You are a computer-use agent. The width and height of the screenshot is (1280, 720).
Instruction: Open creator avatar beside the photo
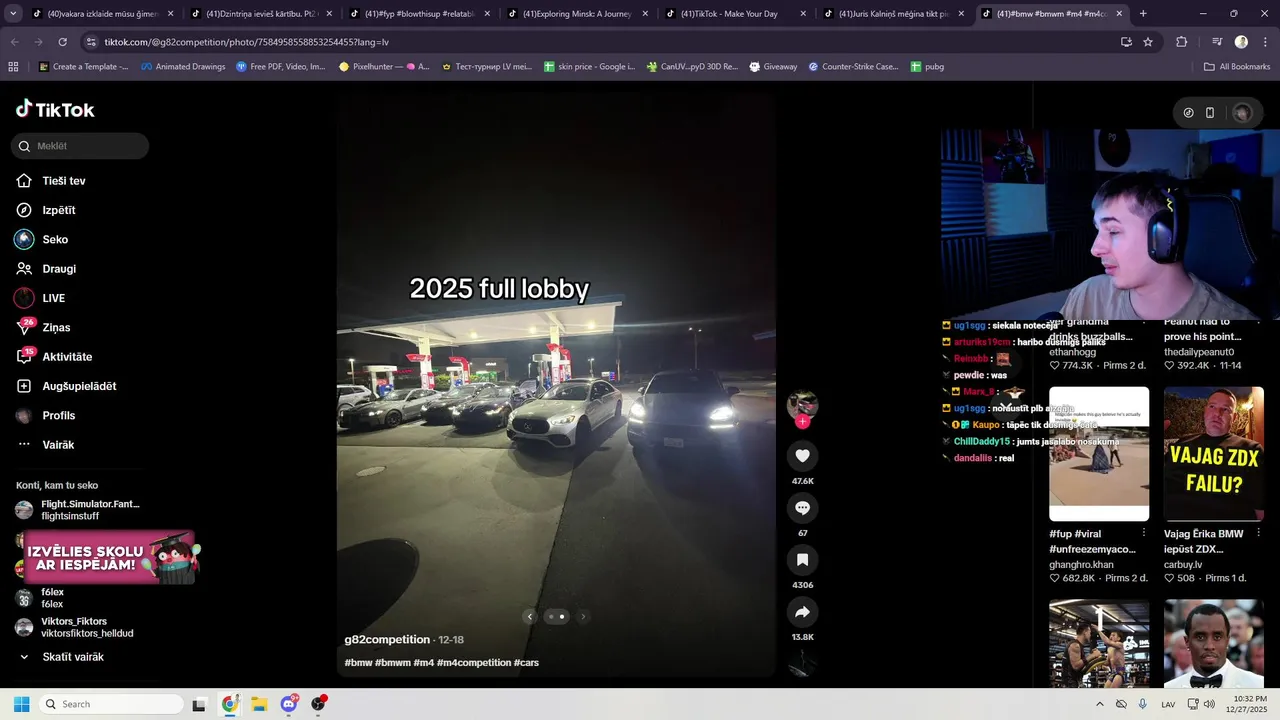(802, 404)
